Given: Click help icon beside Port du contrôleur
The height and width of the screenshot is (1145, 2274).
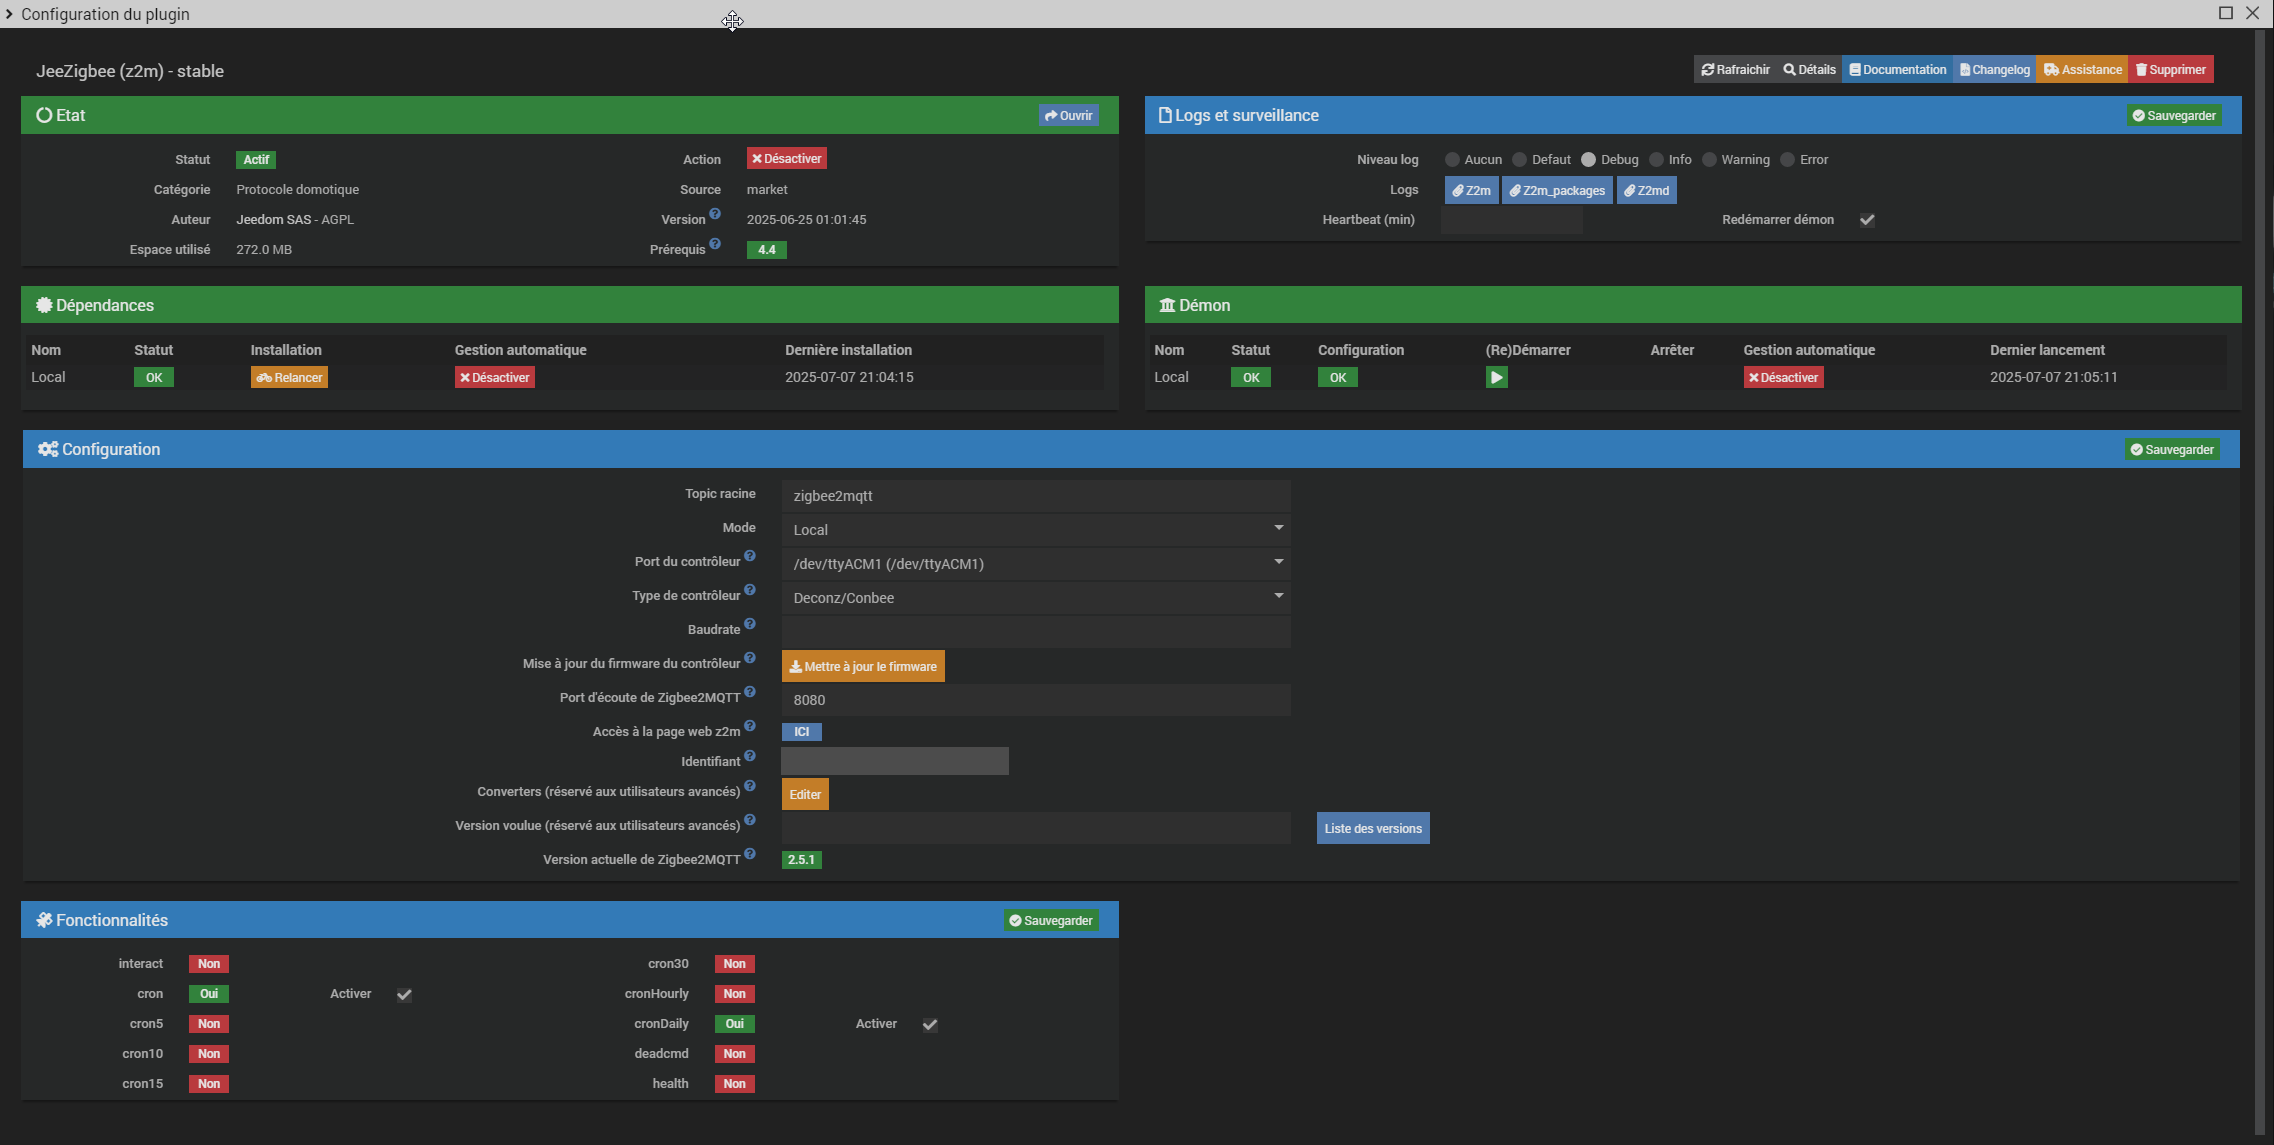Looking at the screenshot, I should (x=750, y=556).
